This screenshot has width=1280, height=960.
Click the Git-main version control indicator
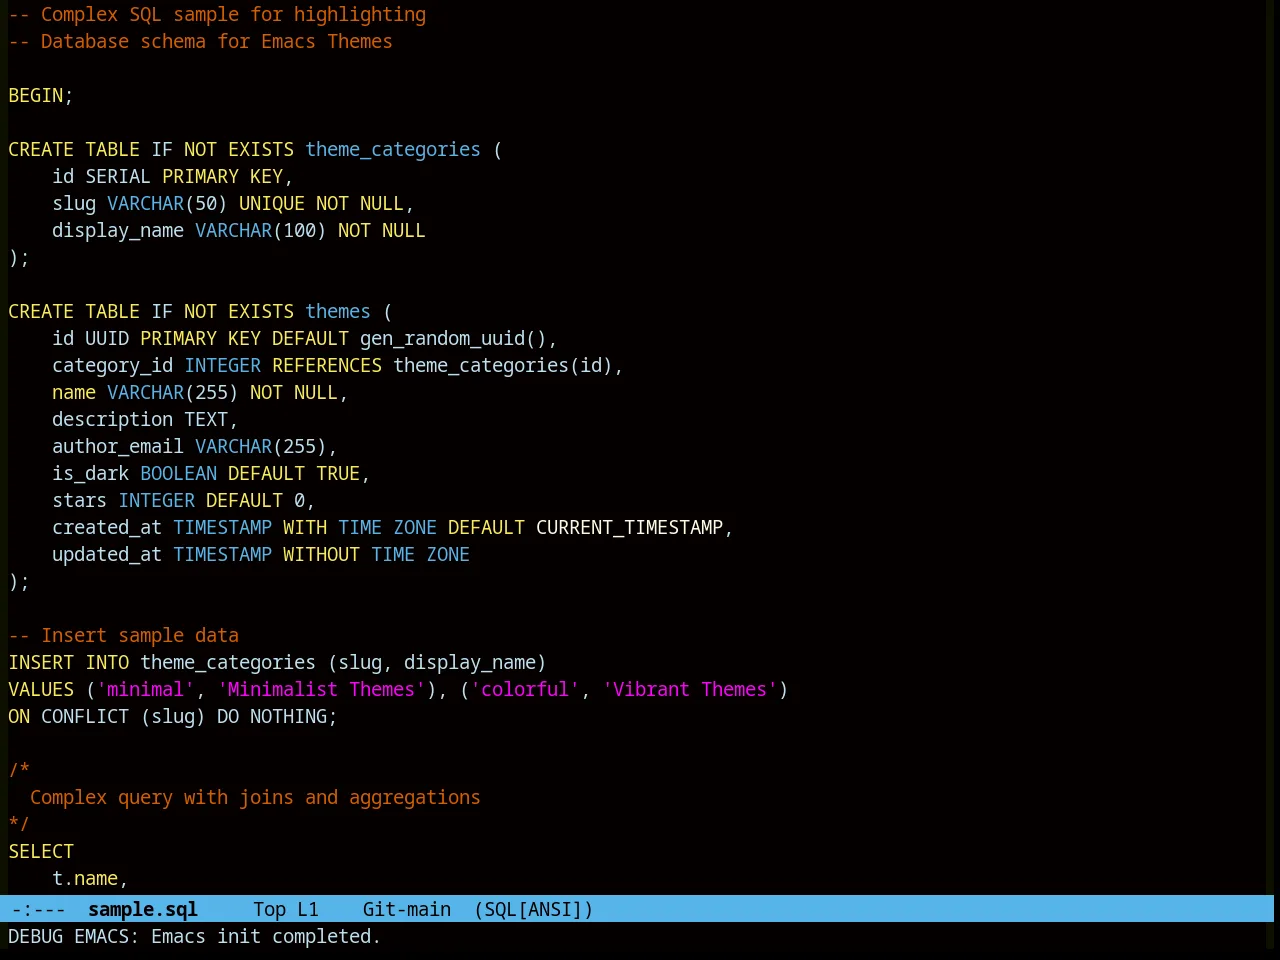point(407,909)
